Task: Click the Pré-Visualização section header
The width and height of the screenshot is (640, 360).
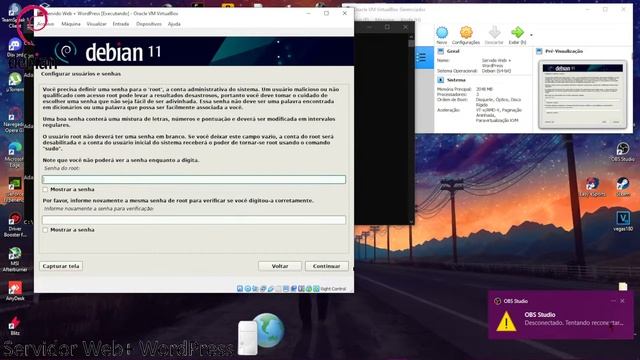Action: coord(564,51)
